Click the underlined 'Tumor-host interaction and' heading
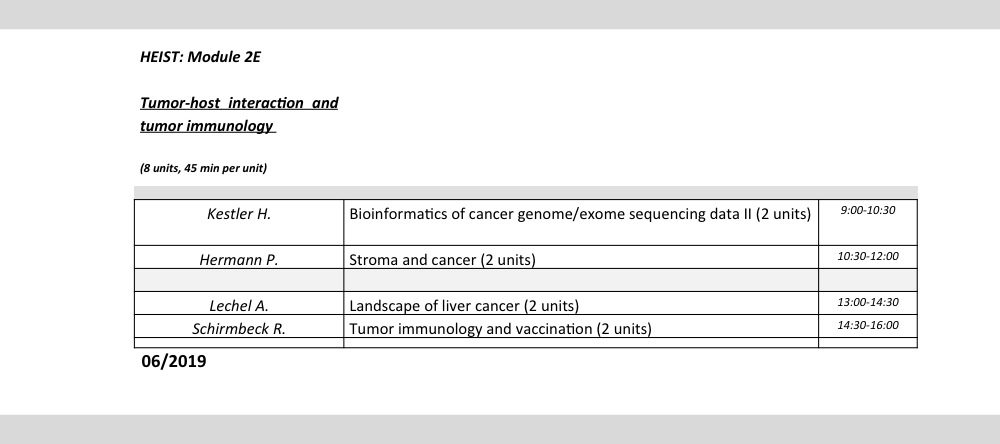 point(239,103)
